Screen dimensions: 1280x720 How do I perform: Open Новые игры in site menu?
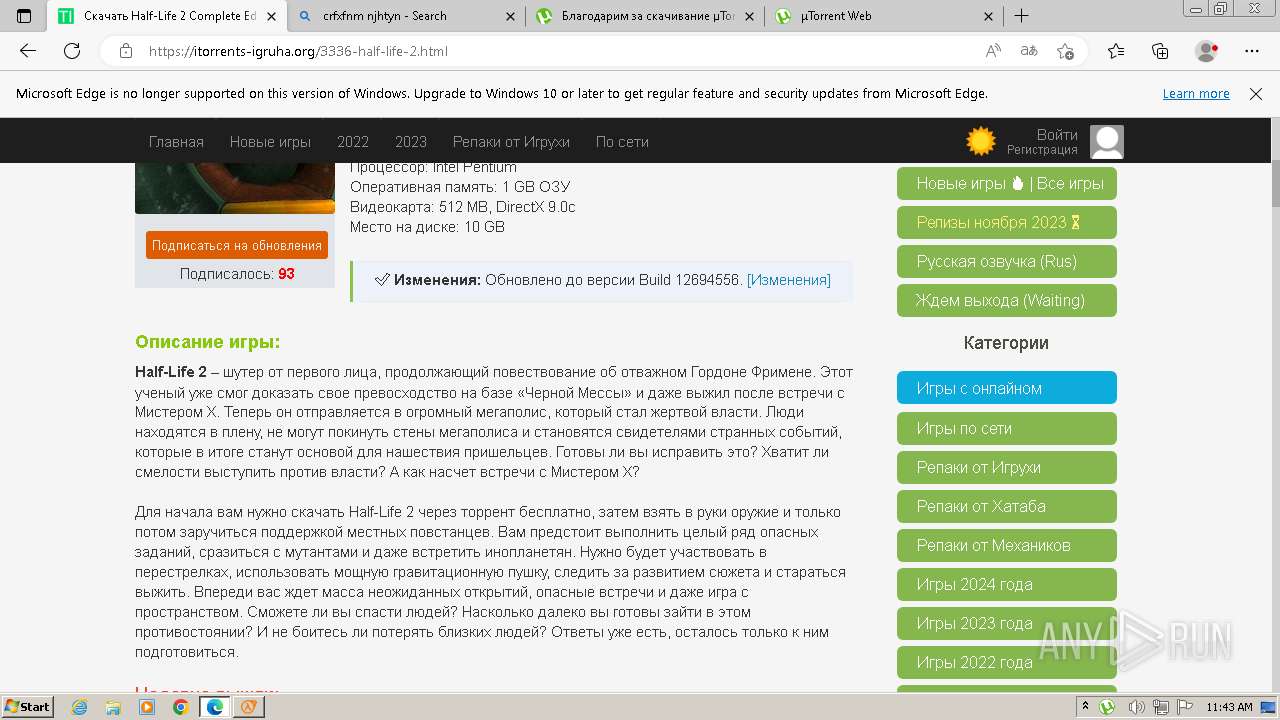[x=270, y=142]
